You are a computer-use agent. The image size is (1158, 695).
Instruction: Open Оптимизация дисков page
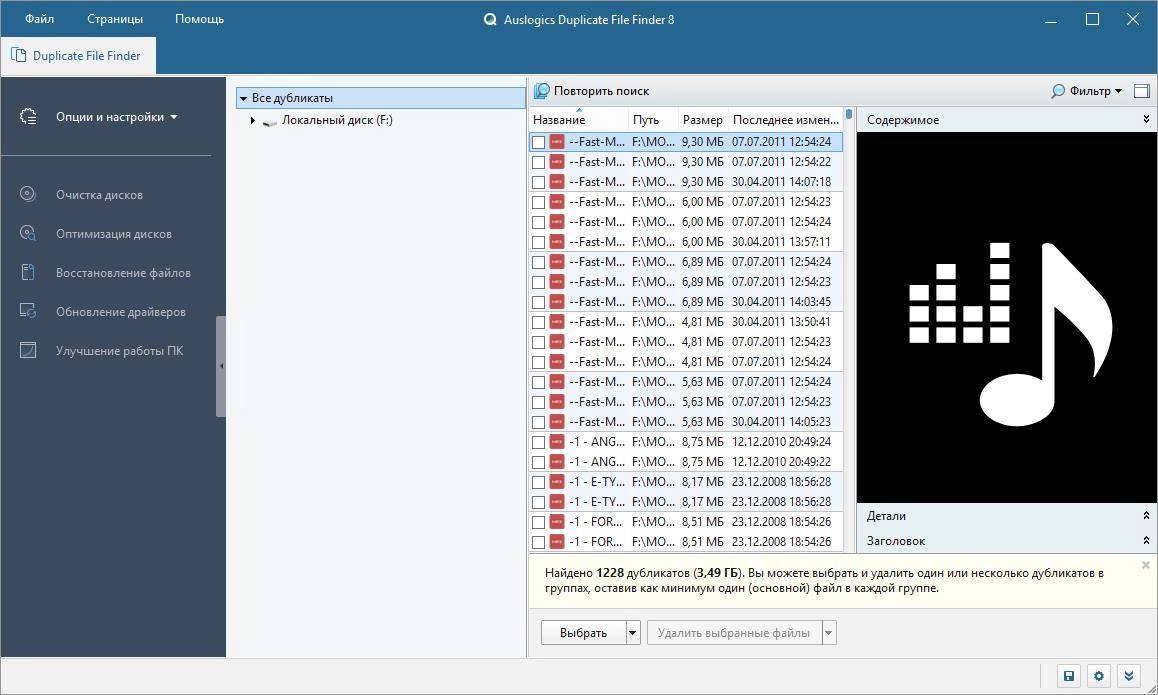point(114,234)
